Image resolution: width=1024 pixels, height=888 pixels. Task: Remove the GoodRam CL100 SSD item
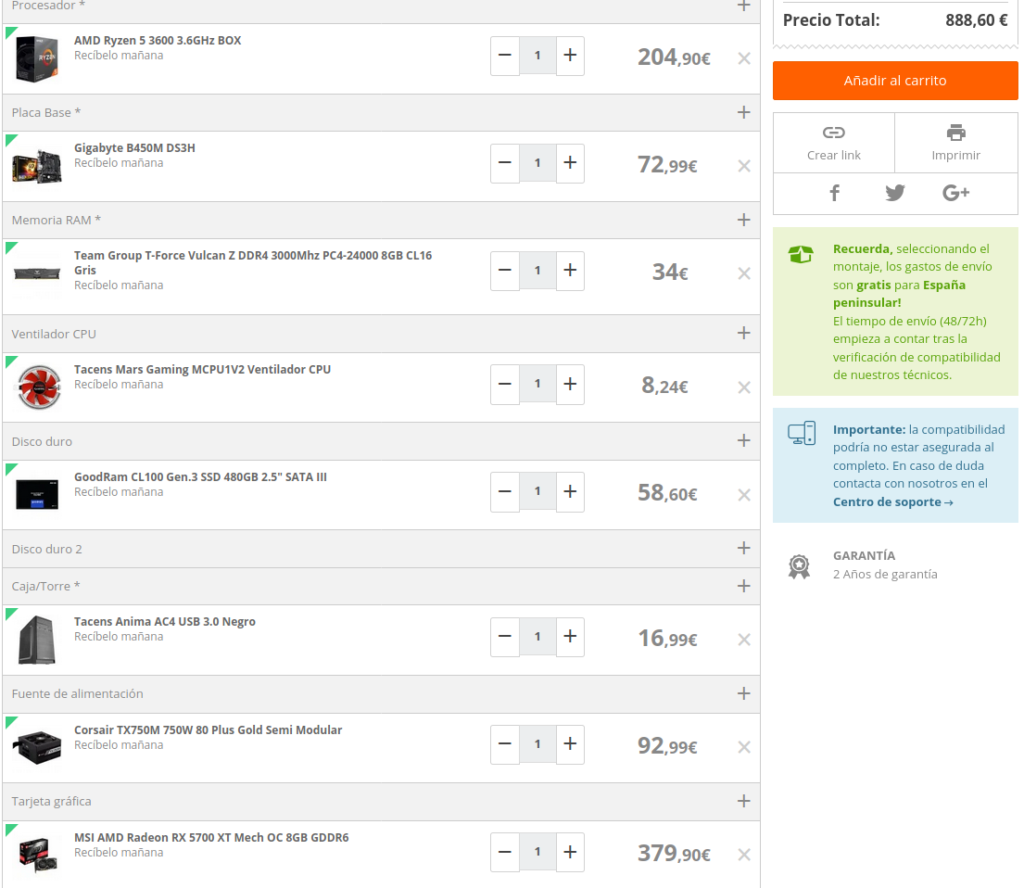pos(744,495)
